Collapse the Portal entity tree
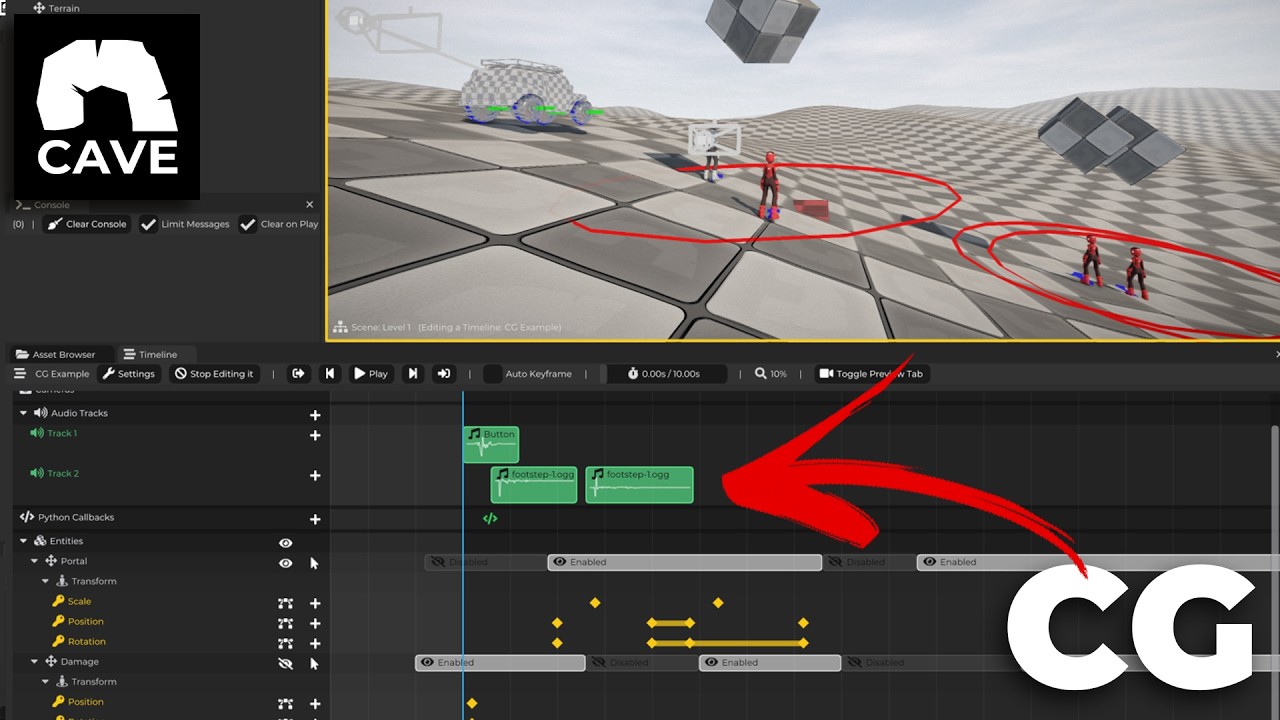Screen dimensions: 1280x720 pyautogui.click(x=34, y=561)
